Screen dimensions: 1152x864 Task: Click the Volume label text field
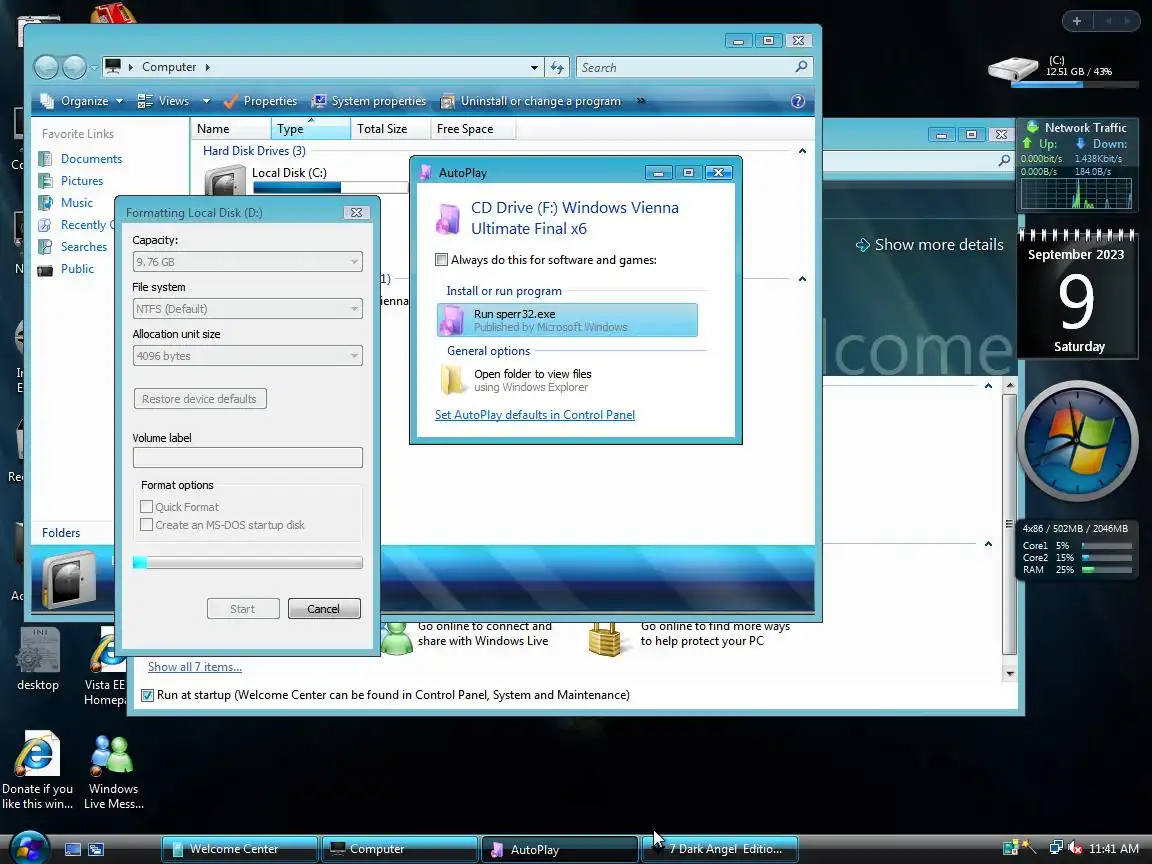click(x=248, y=457)
